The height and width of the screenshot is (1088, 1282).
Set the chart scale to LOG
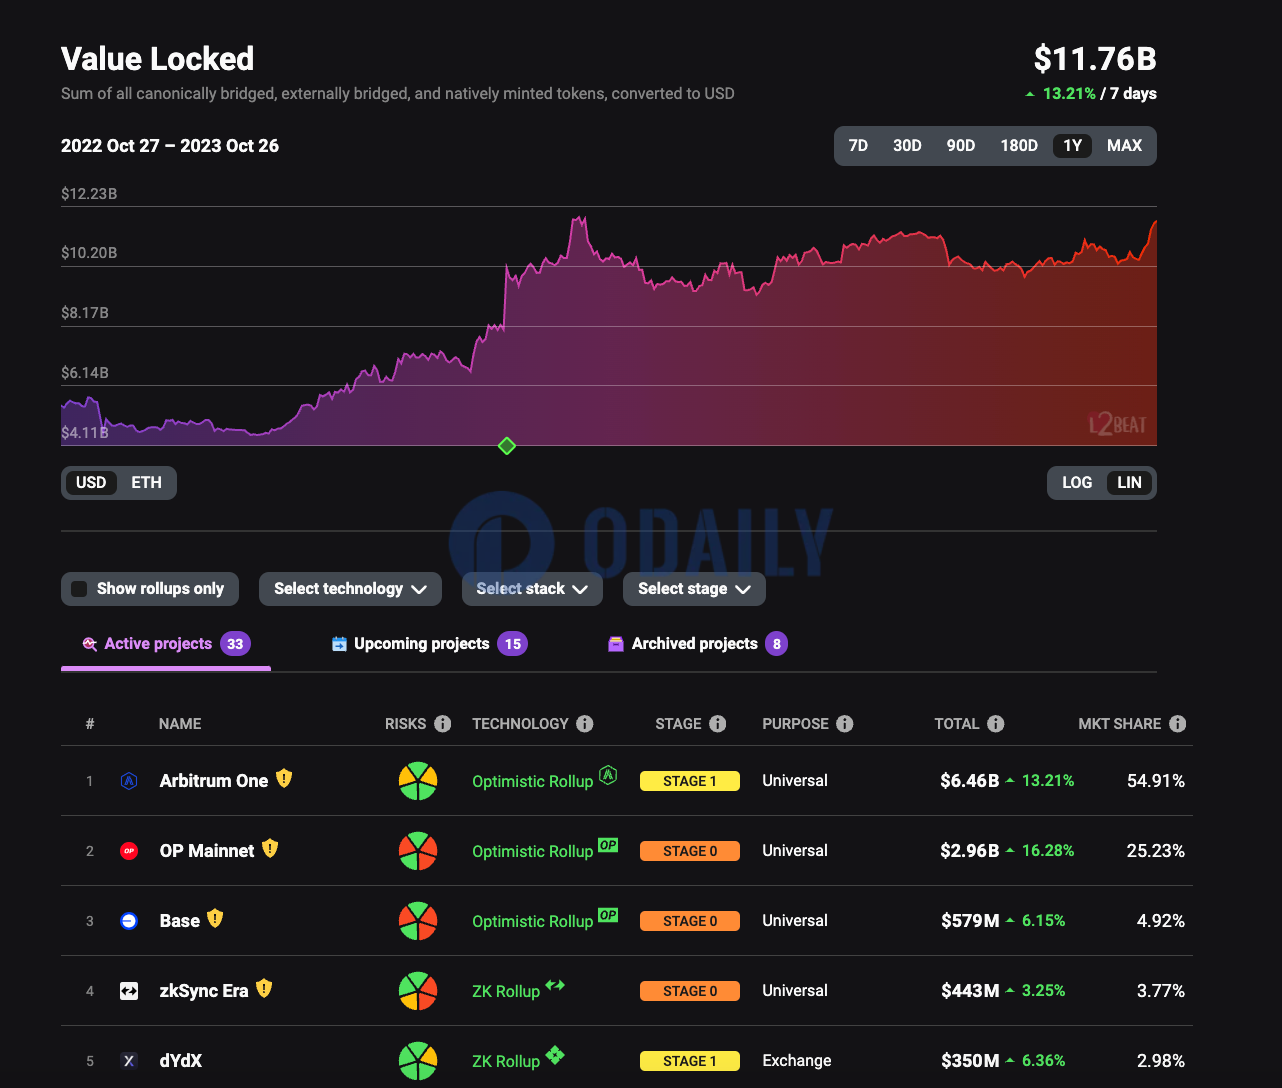coord(1077,483)
